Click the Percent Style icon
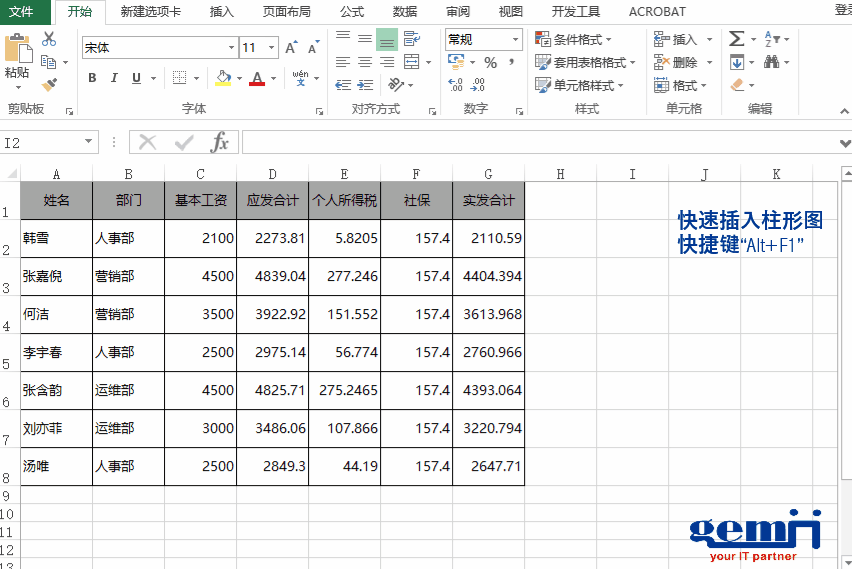 [490, 62]
